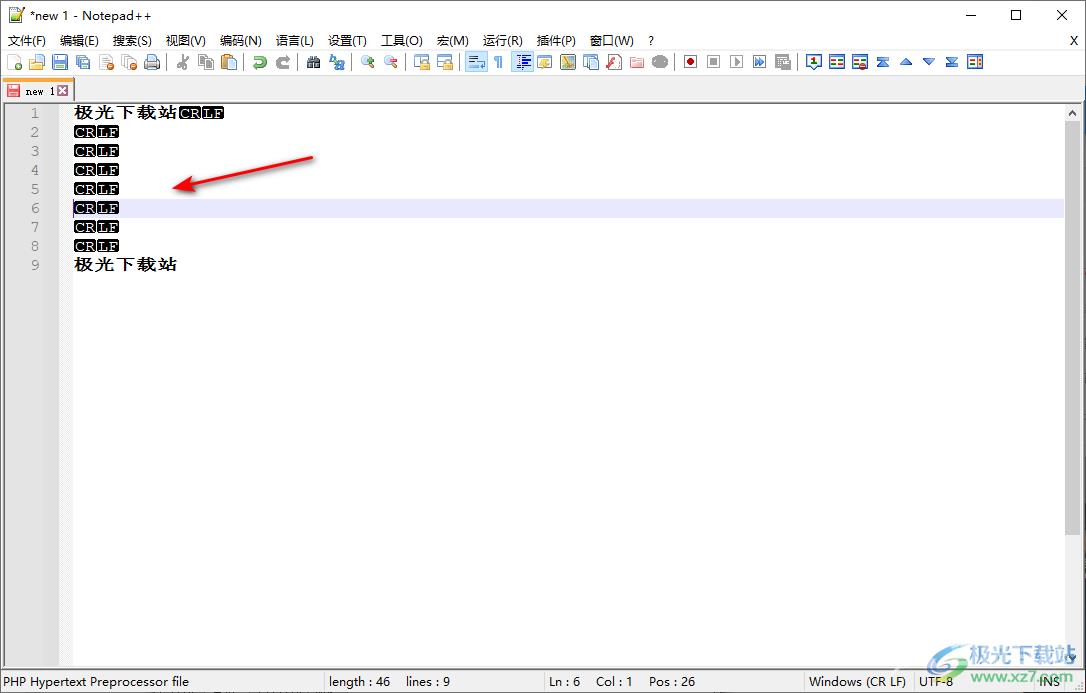Open the 插件(P) menu
Viewport: 1086px width, 693px height.
click(556, 41)
